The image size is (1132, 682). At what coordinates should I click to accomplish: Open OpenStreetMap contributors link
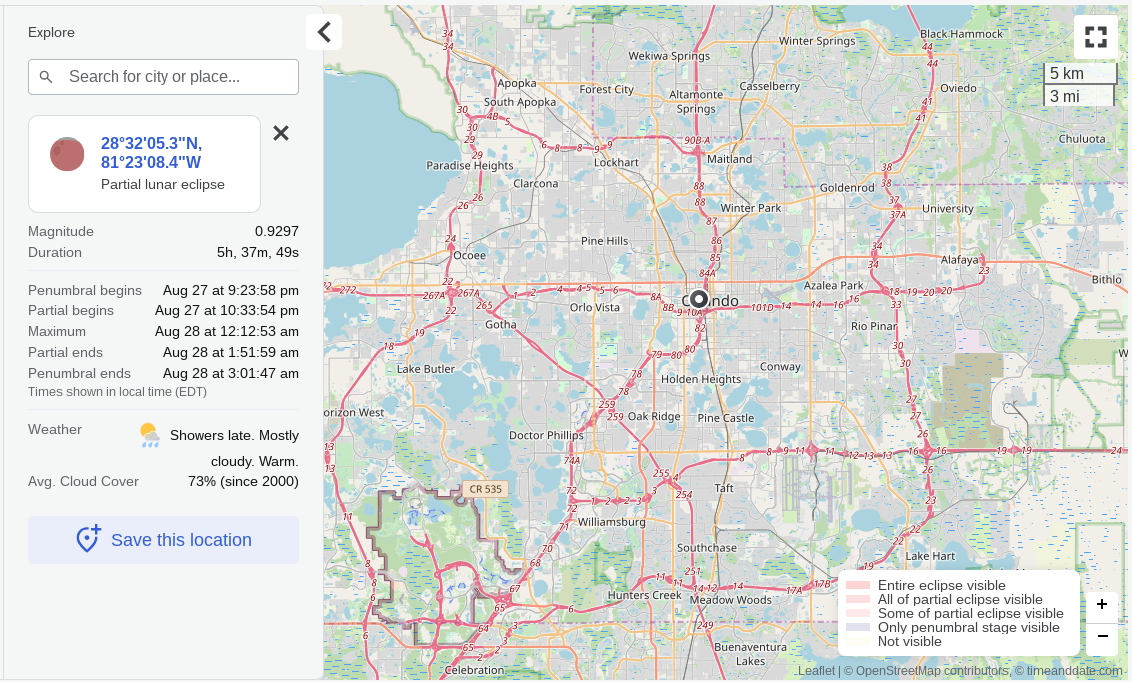click(931, 670)
